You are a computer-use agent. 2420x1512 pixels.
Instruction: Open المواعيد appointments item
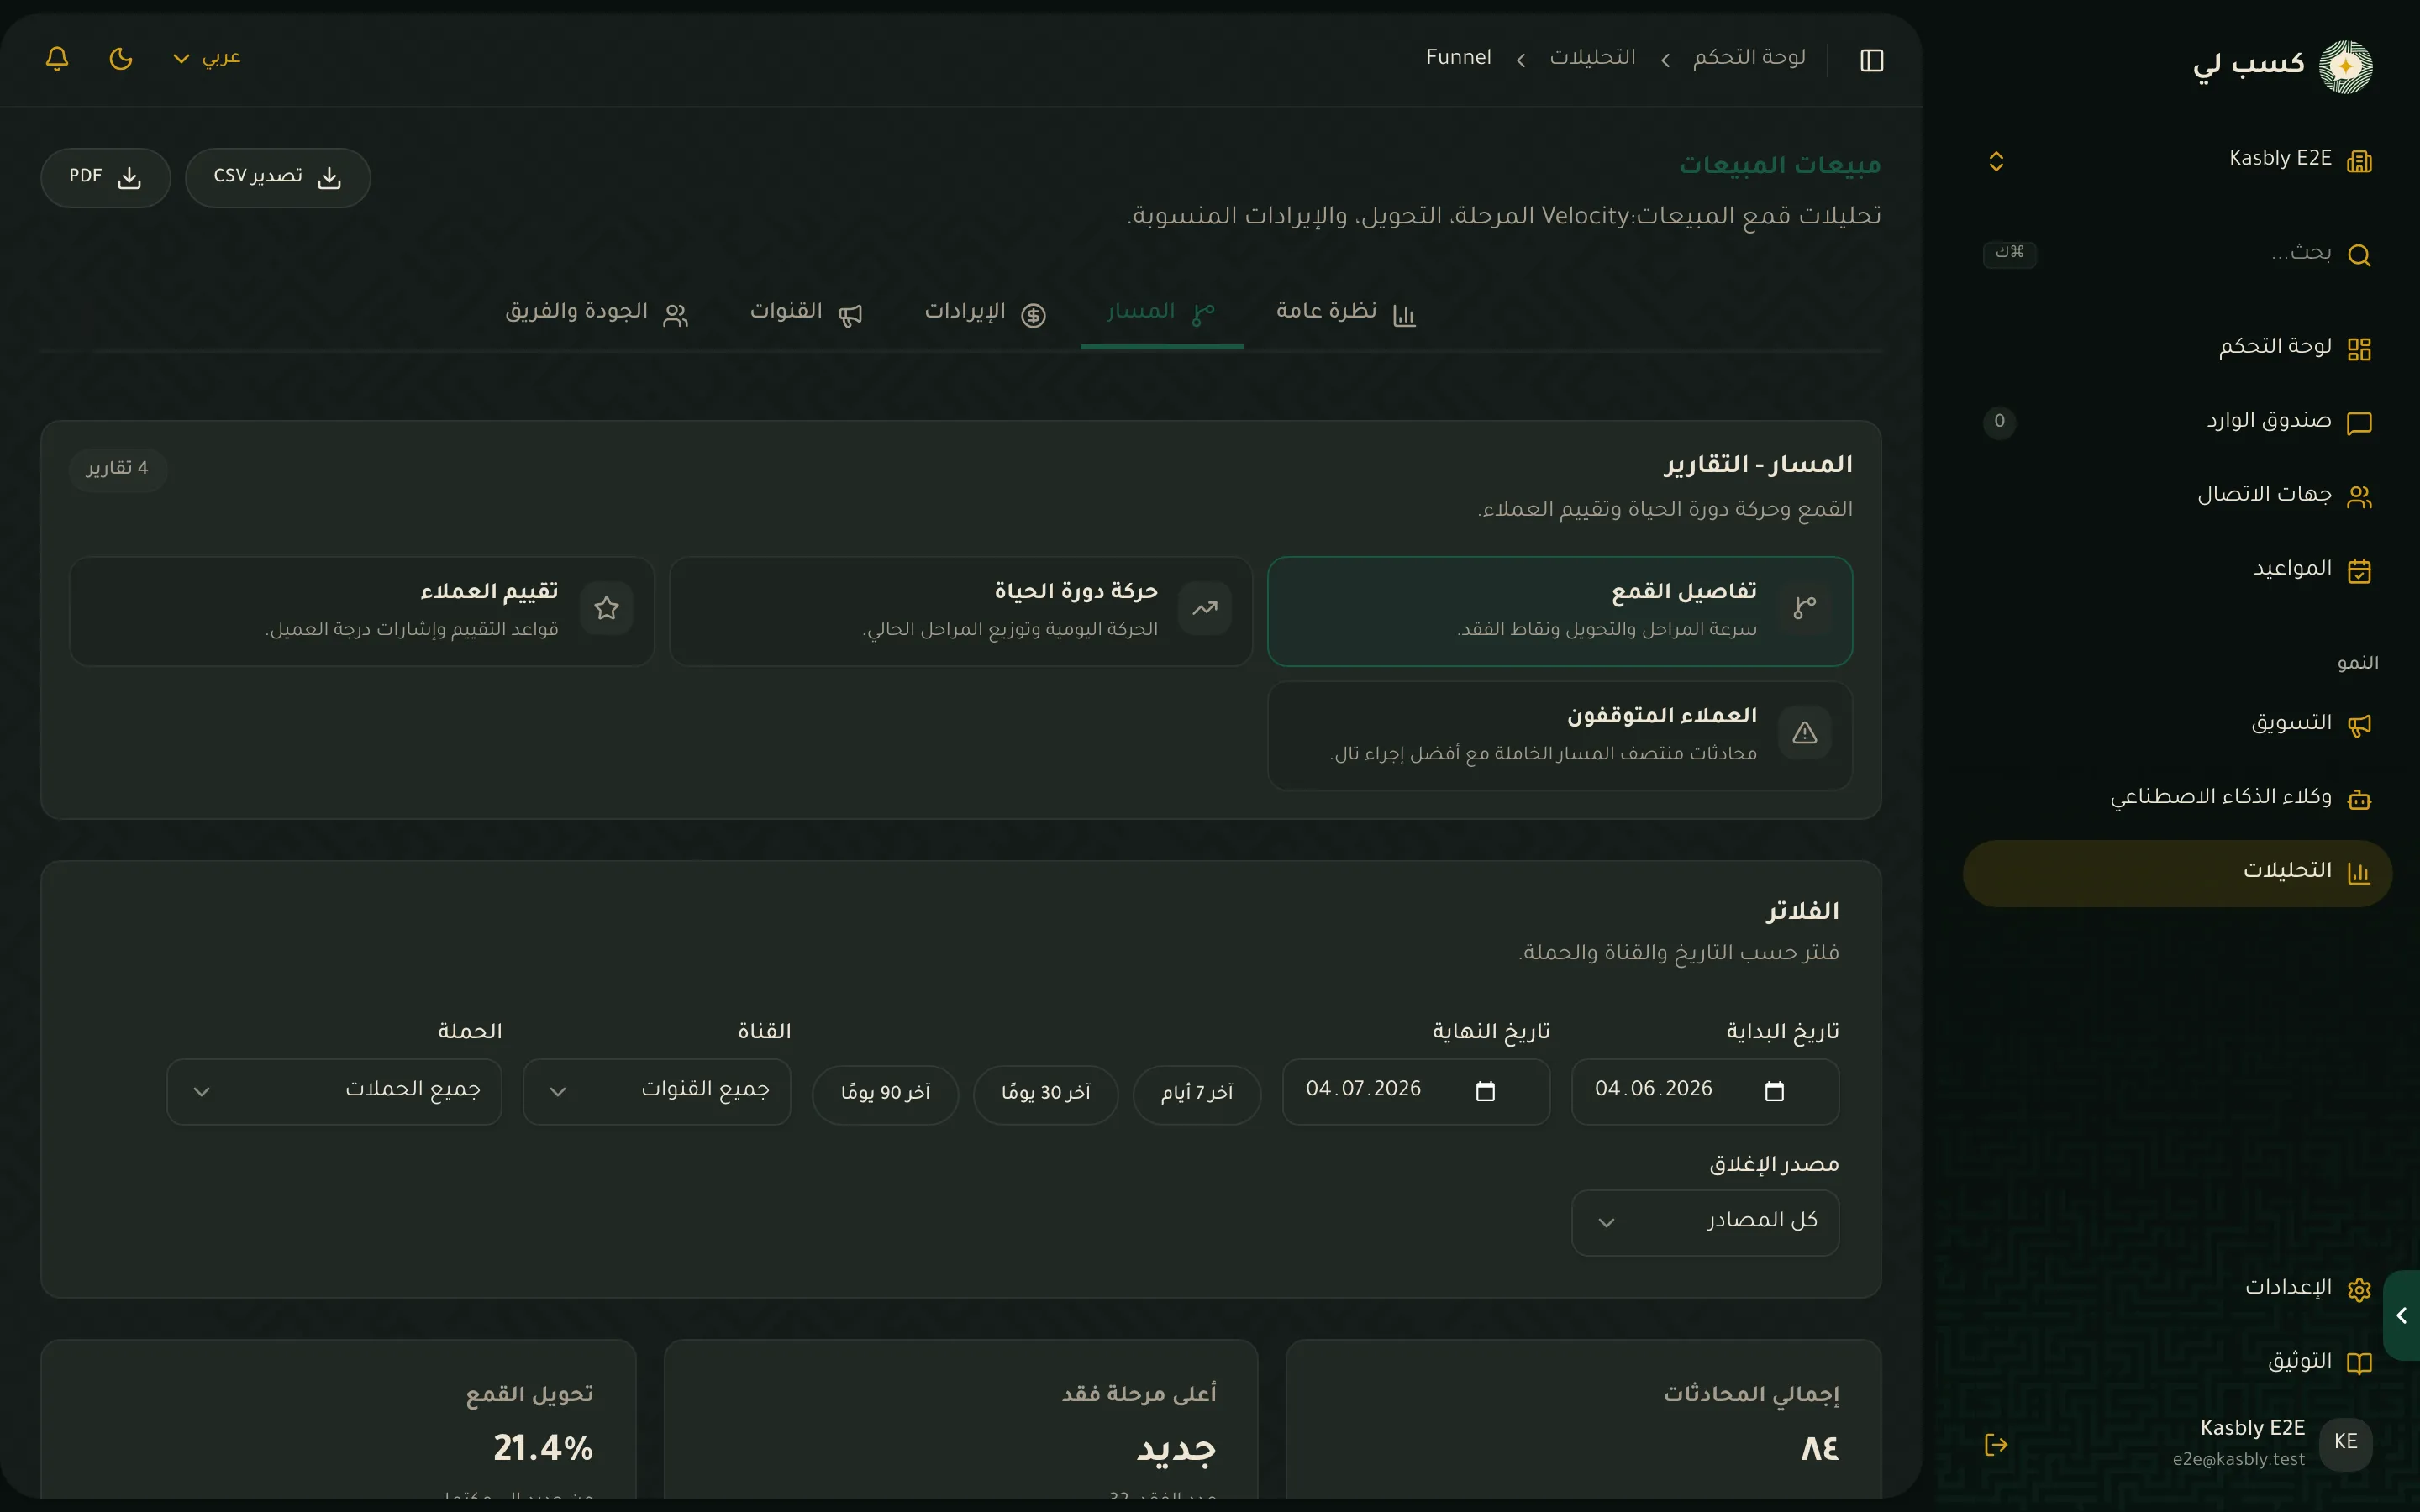click(x=2178, y=570)
